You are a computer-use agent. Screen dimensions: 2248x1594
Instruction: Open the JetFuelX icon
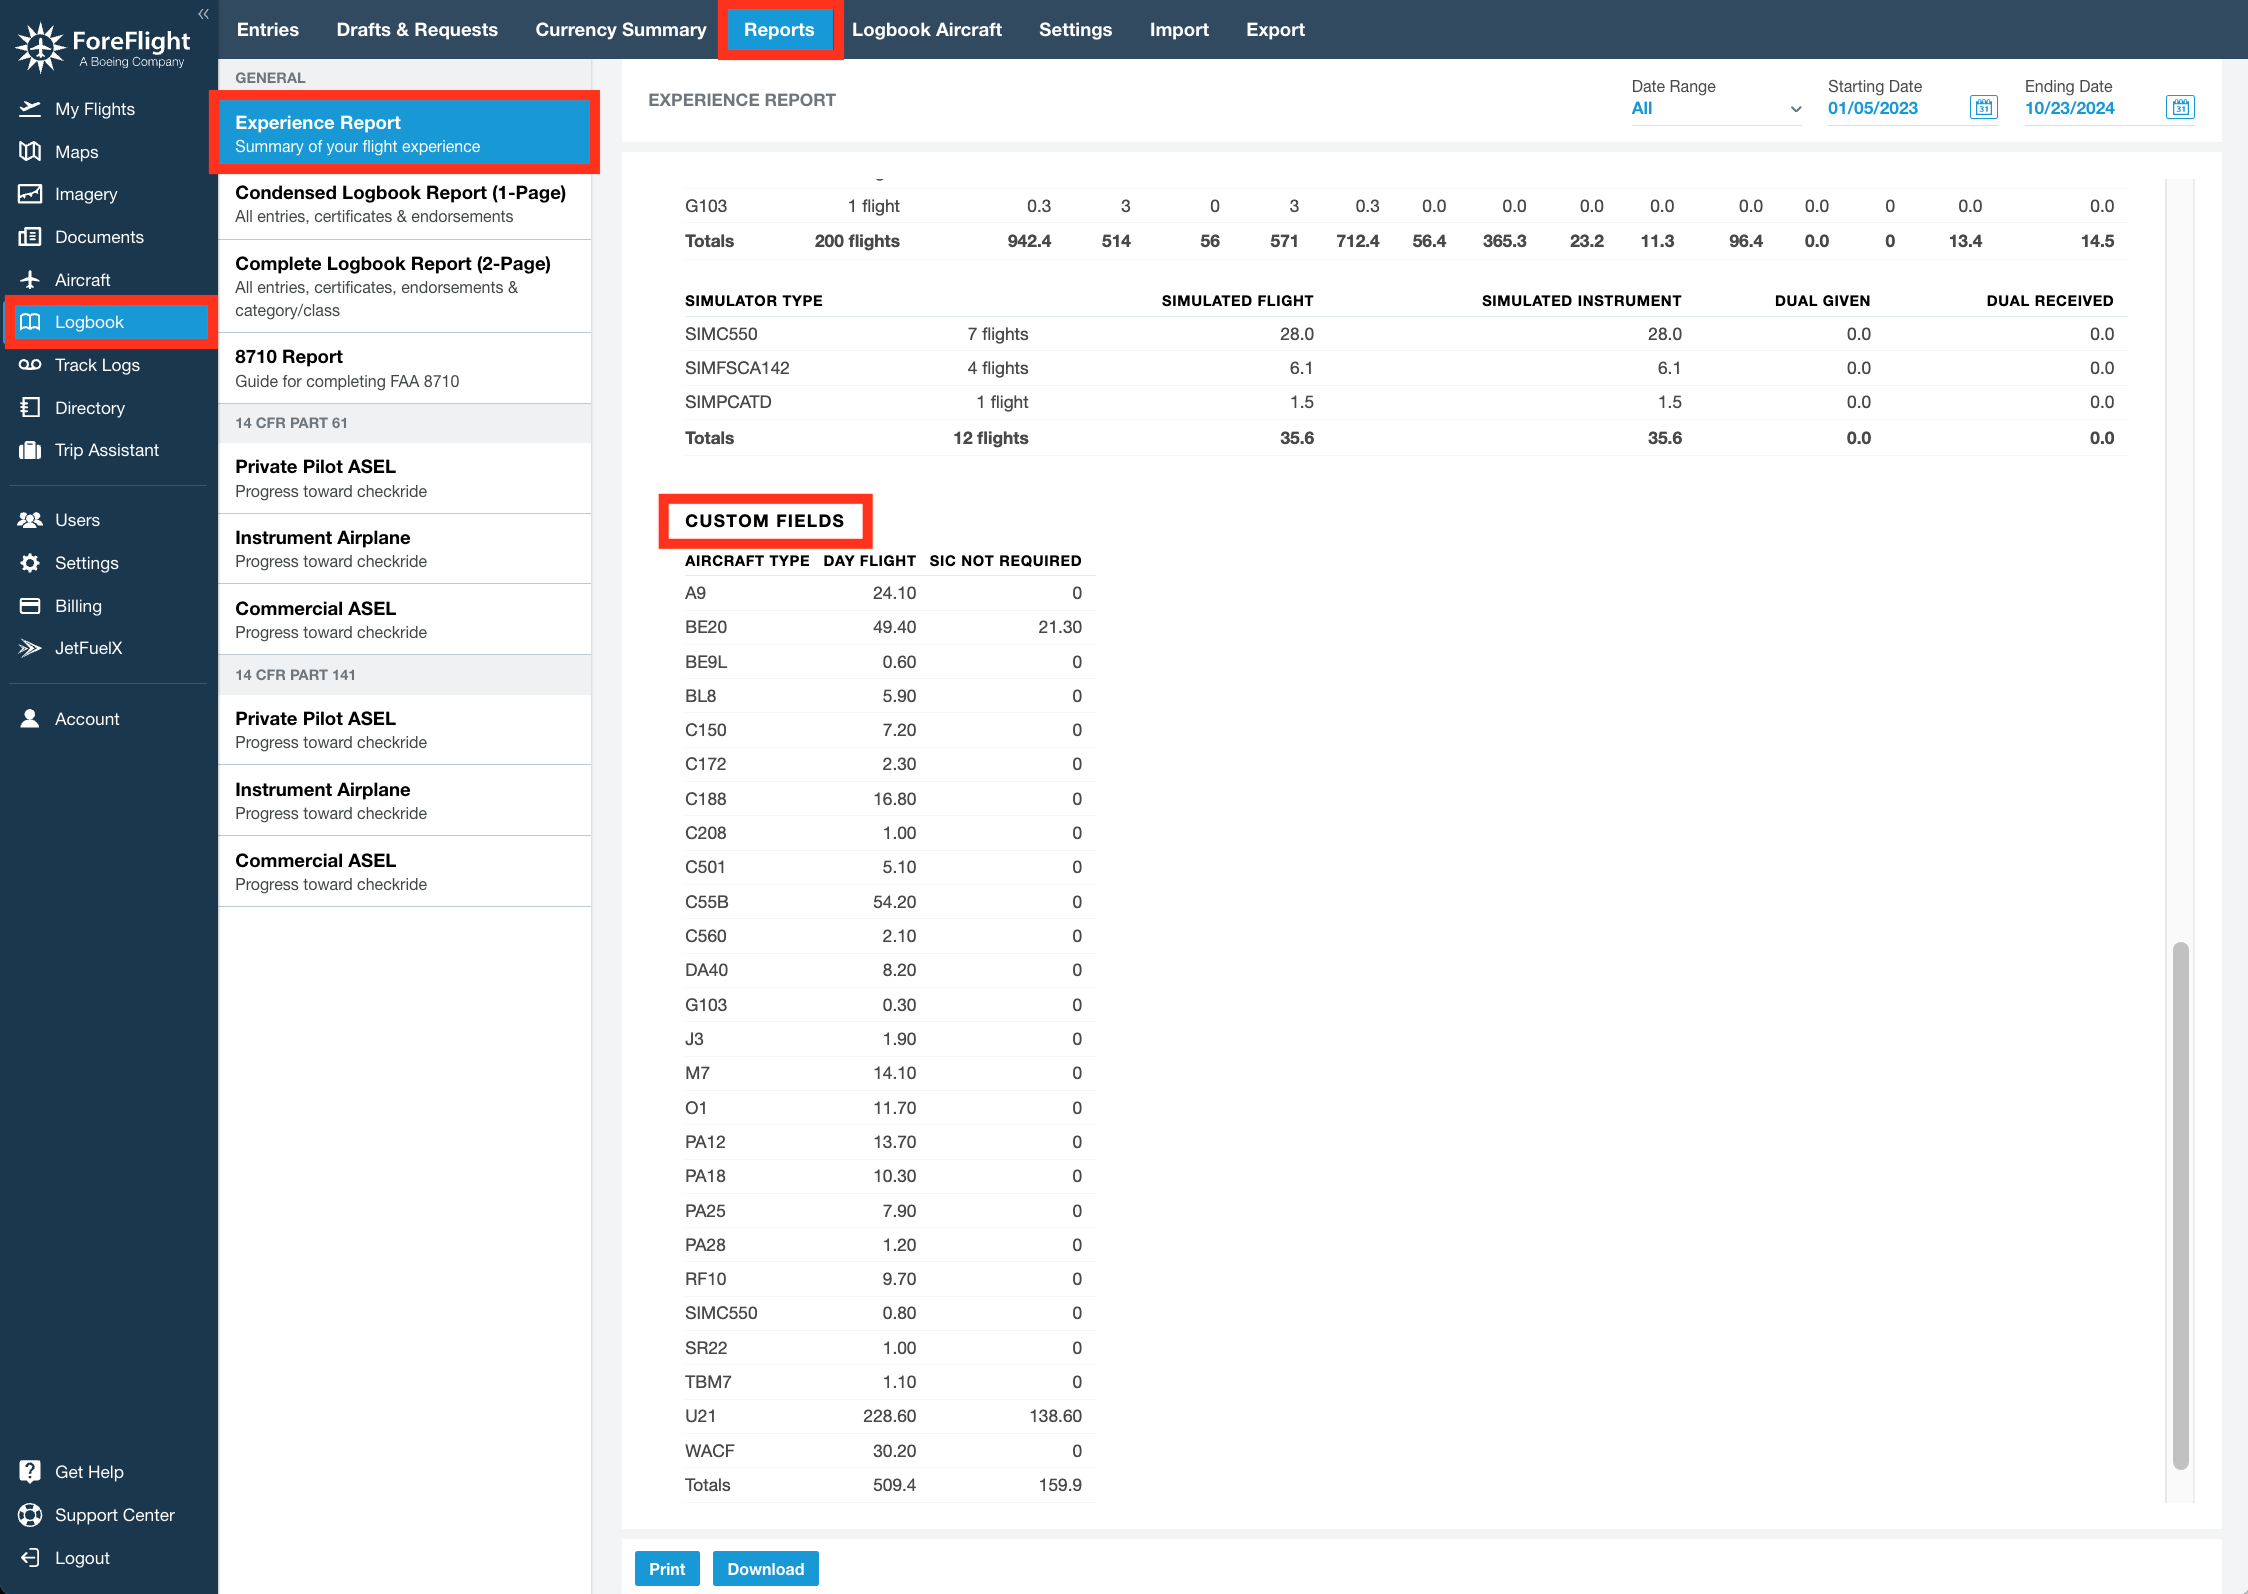(x=30, y=648)
